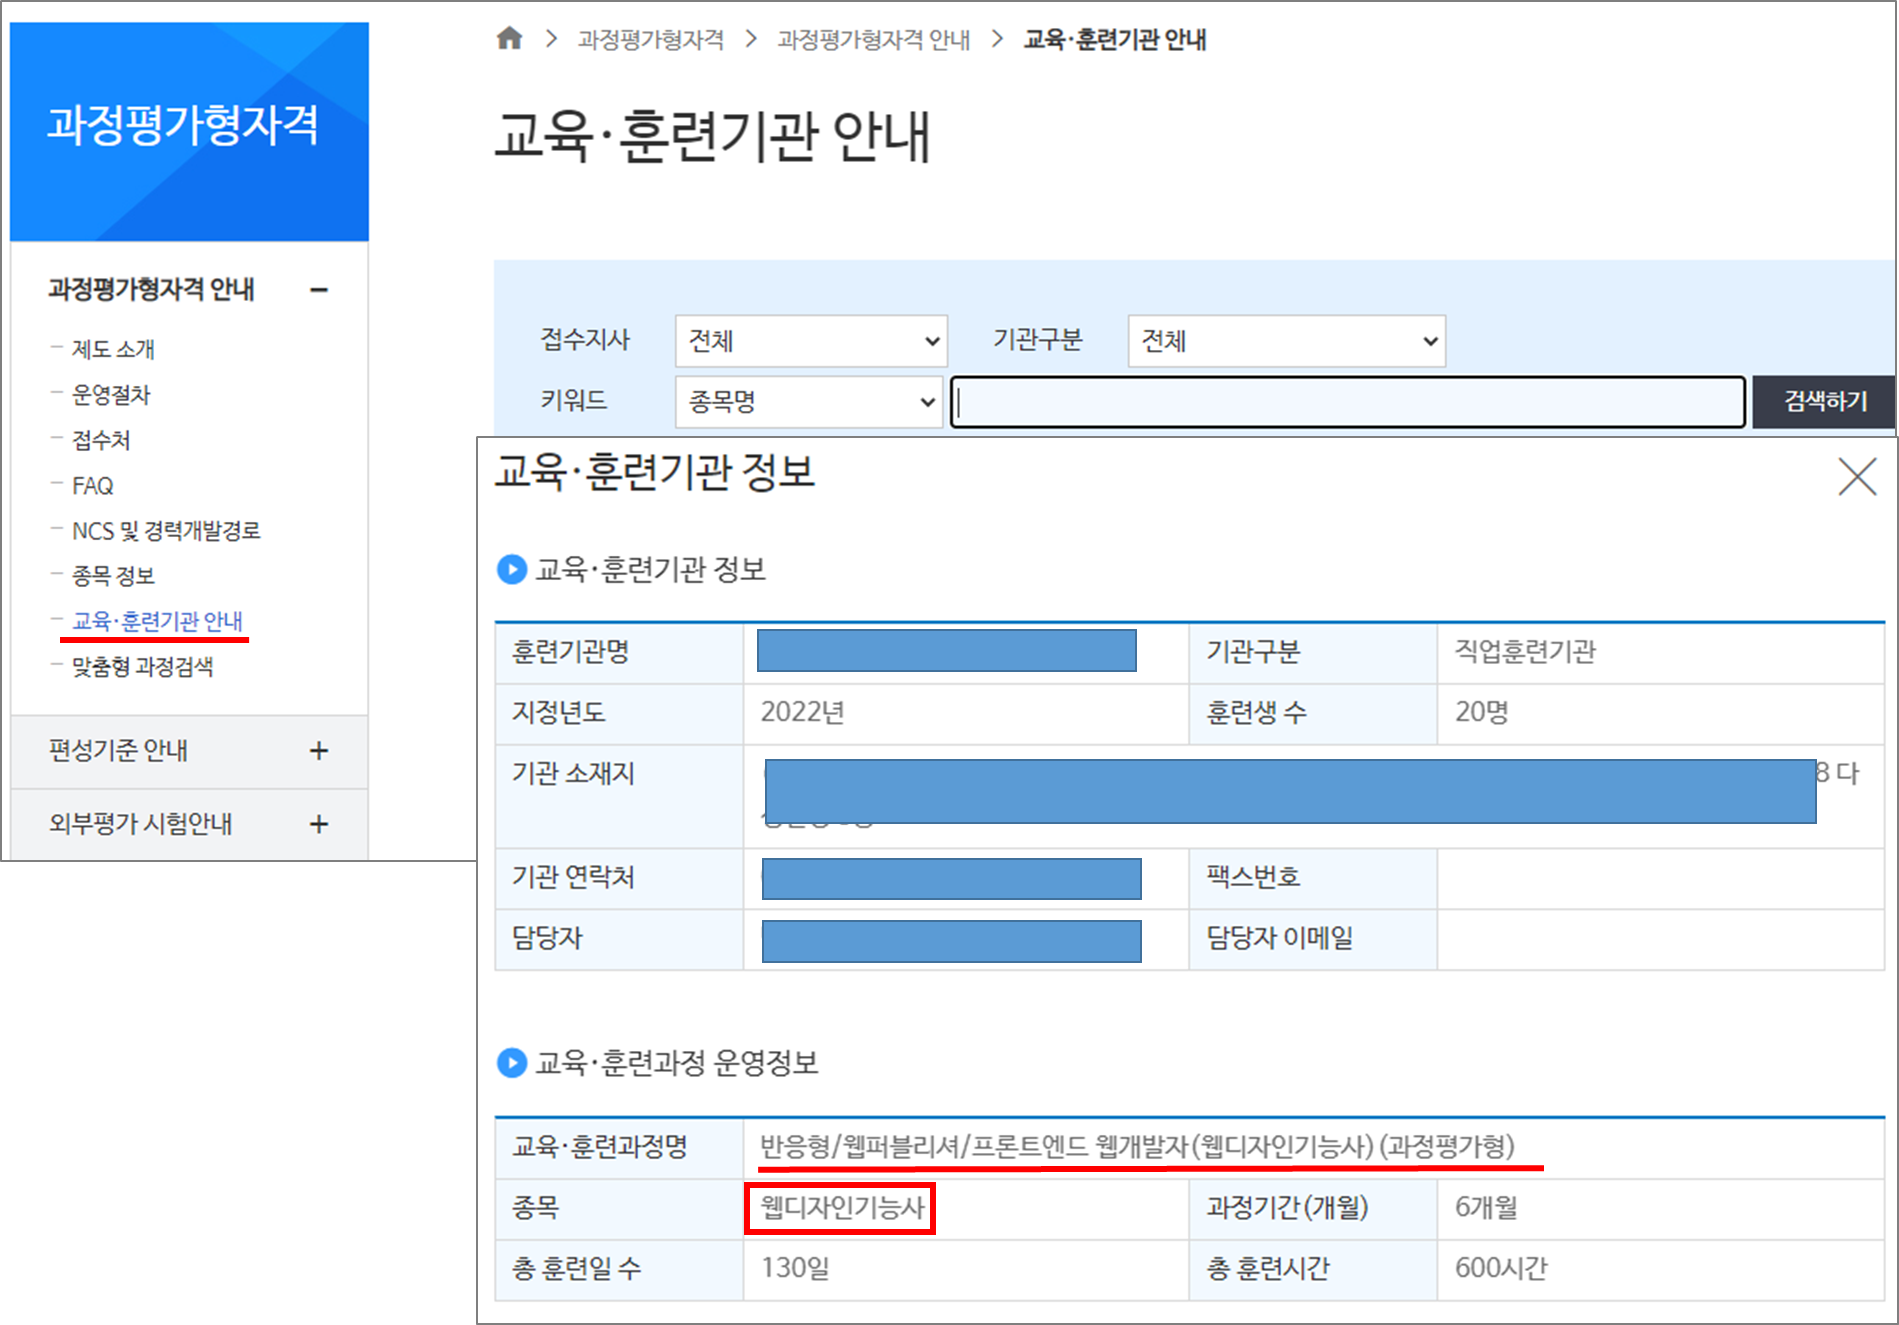Click the 130일 총 훈련일 수 value
This screenshot has width=1899, height=1325.
(795, 1269)
